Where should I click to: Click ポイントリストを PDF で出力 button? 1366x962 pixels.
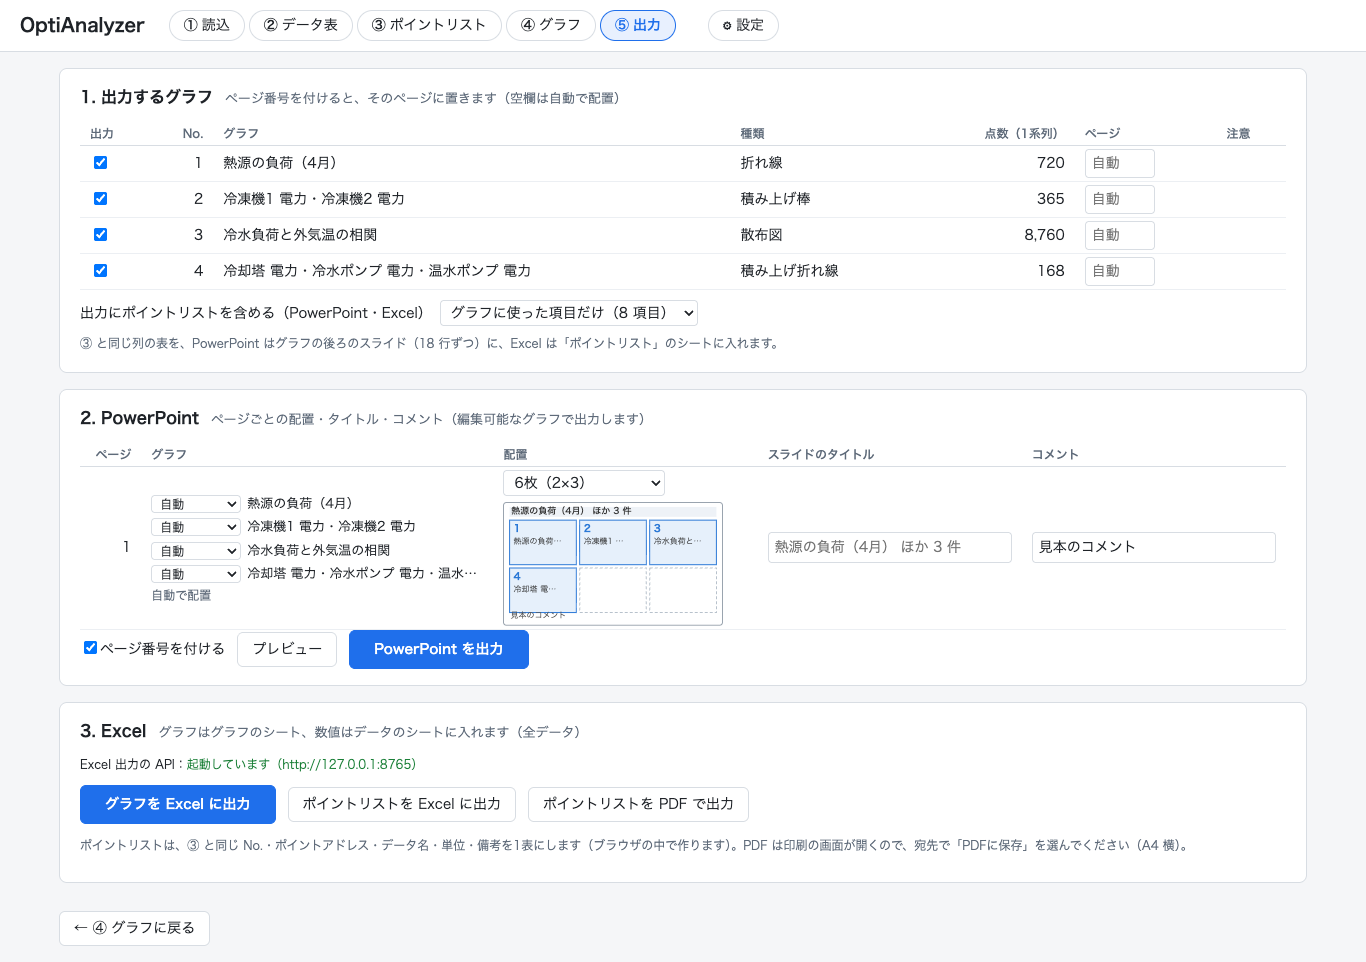pos(638,804)
